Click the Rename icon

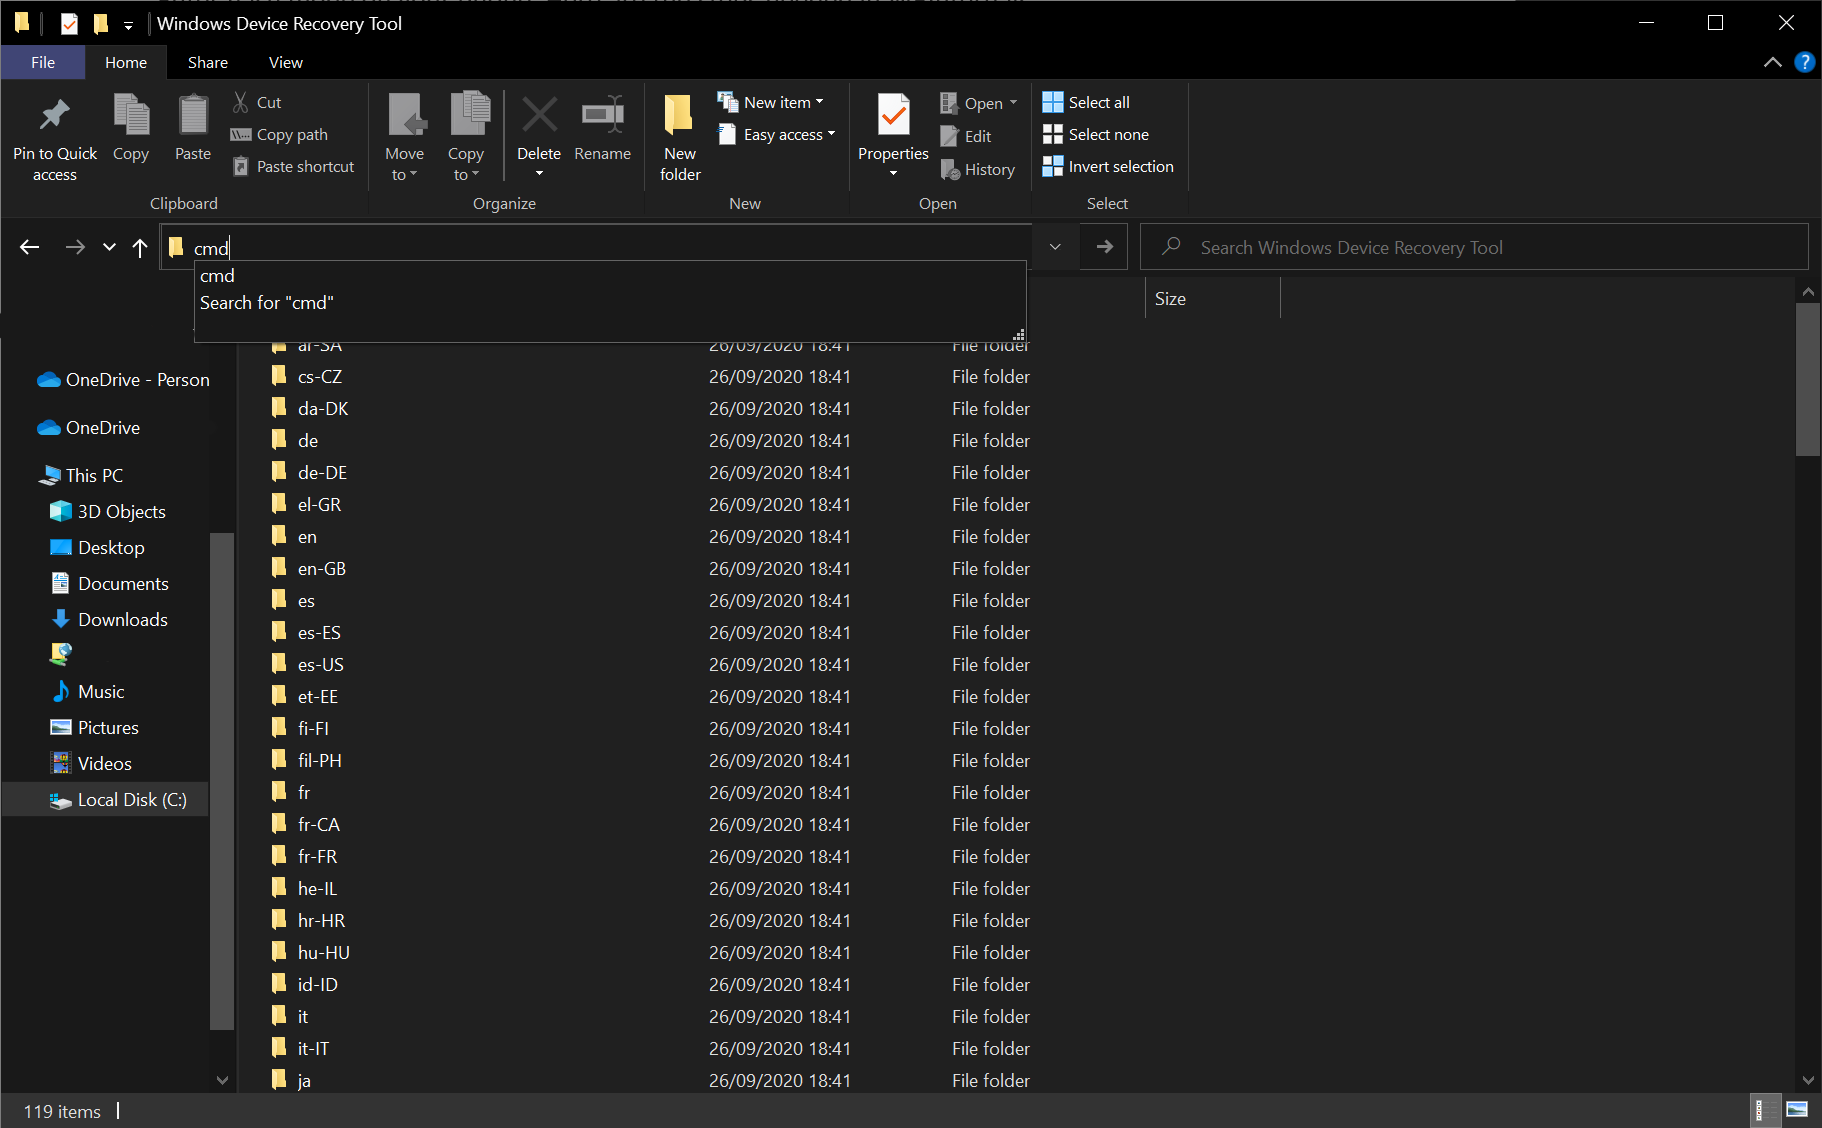click(x=603, y=115)
